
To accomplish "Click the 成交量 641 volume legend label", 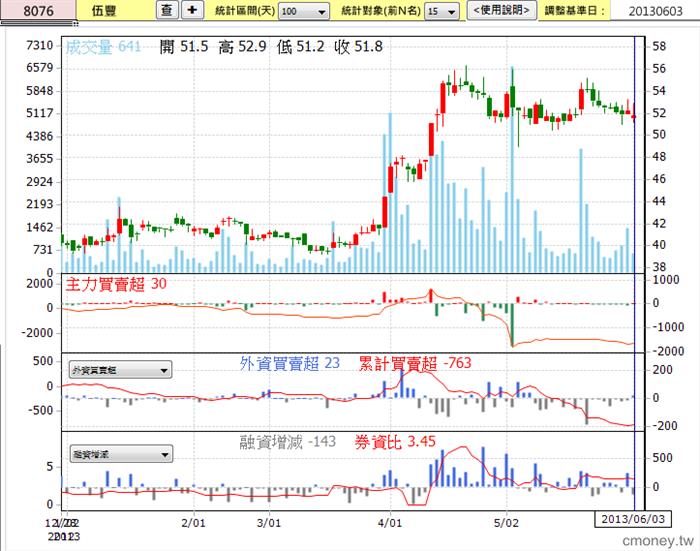I will pyautogui.click(x=103, y=47).
